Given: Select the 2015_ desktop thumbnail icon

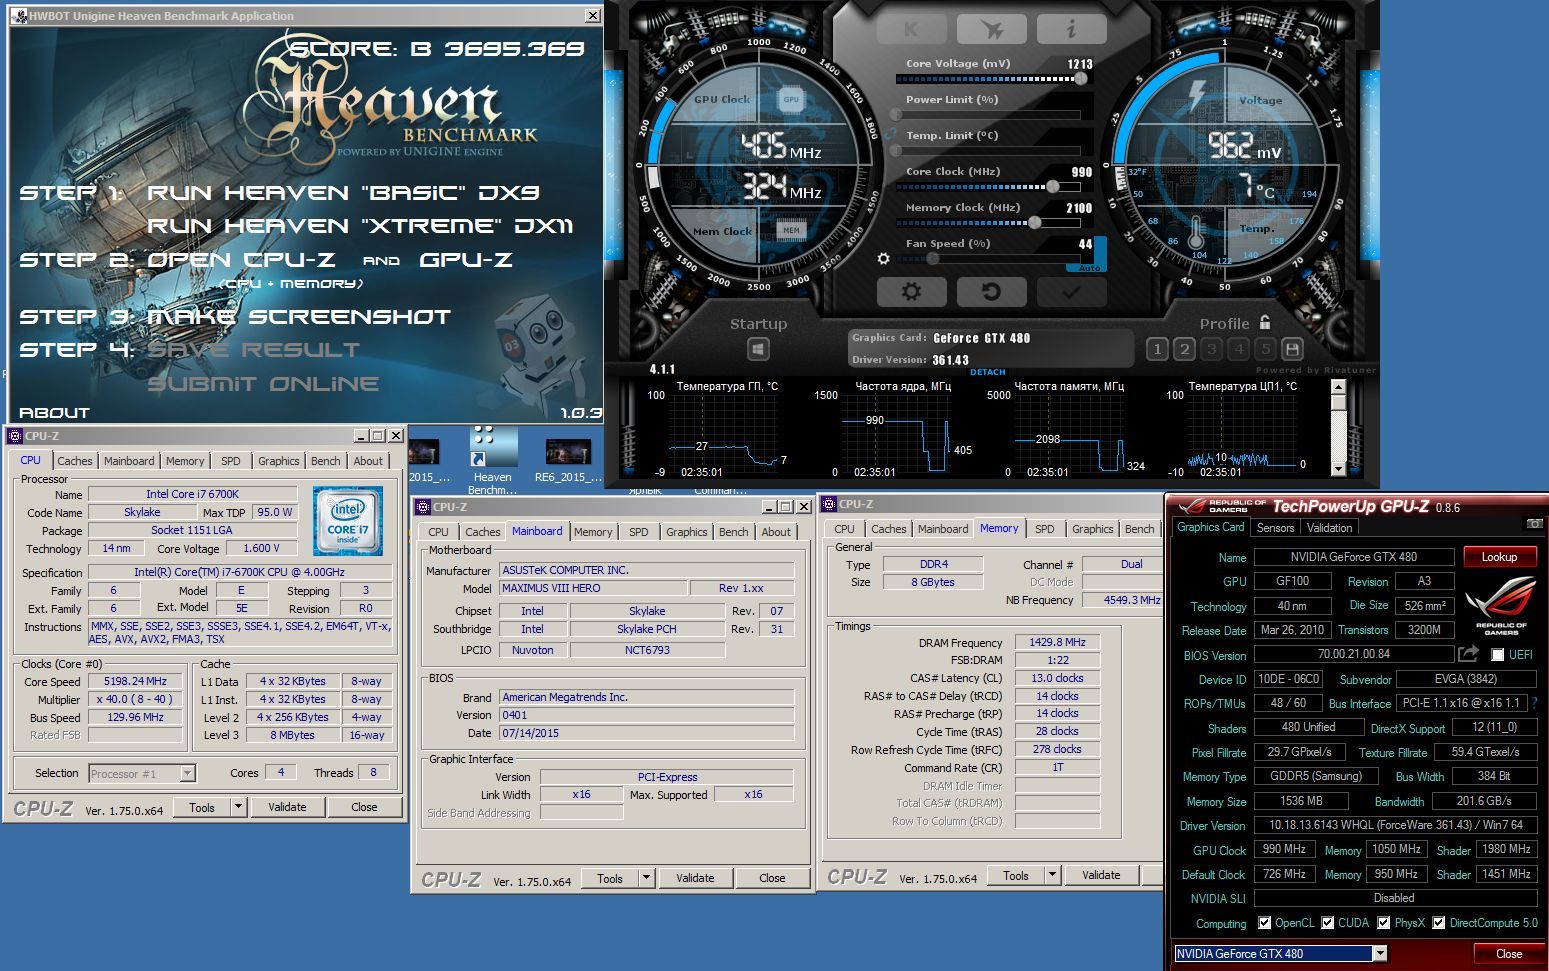Looking at the screenshot, I should [x=426, y=452].
